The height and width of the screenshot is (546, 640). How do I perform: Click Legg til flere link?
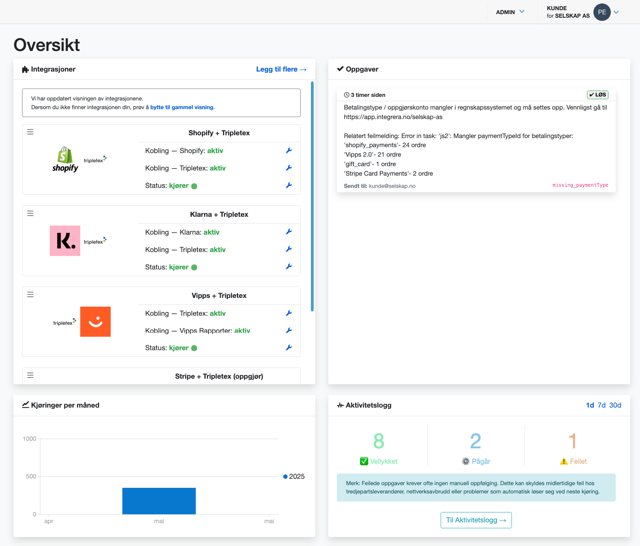coord(281,69)
